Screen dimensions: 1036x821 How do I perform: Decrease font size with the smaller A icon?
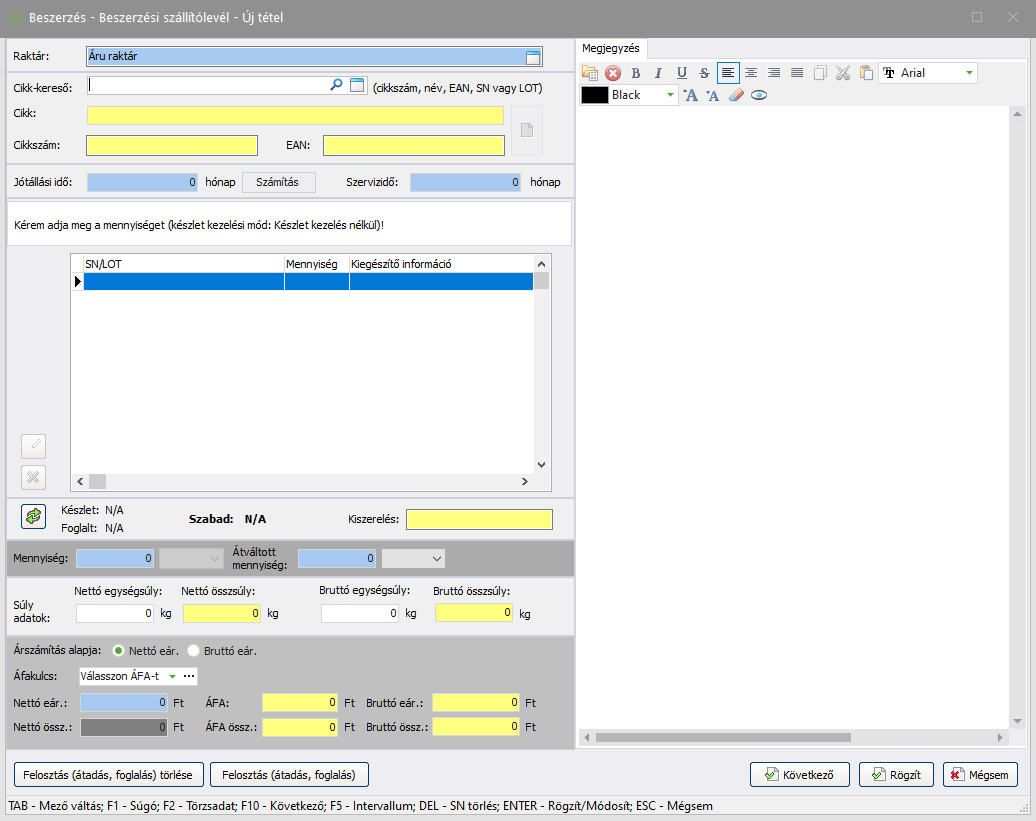tap(712, 95)
